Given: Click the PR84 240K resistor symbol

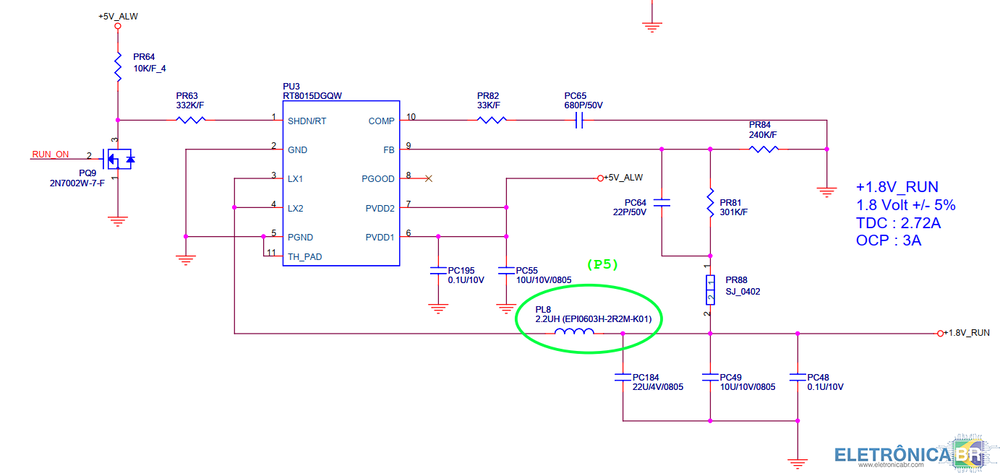Looking at the screenshot, I should click(x=765, y=149).
